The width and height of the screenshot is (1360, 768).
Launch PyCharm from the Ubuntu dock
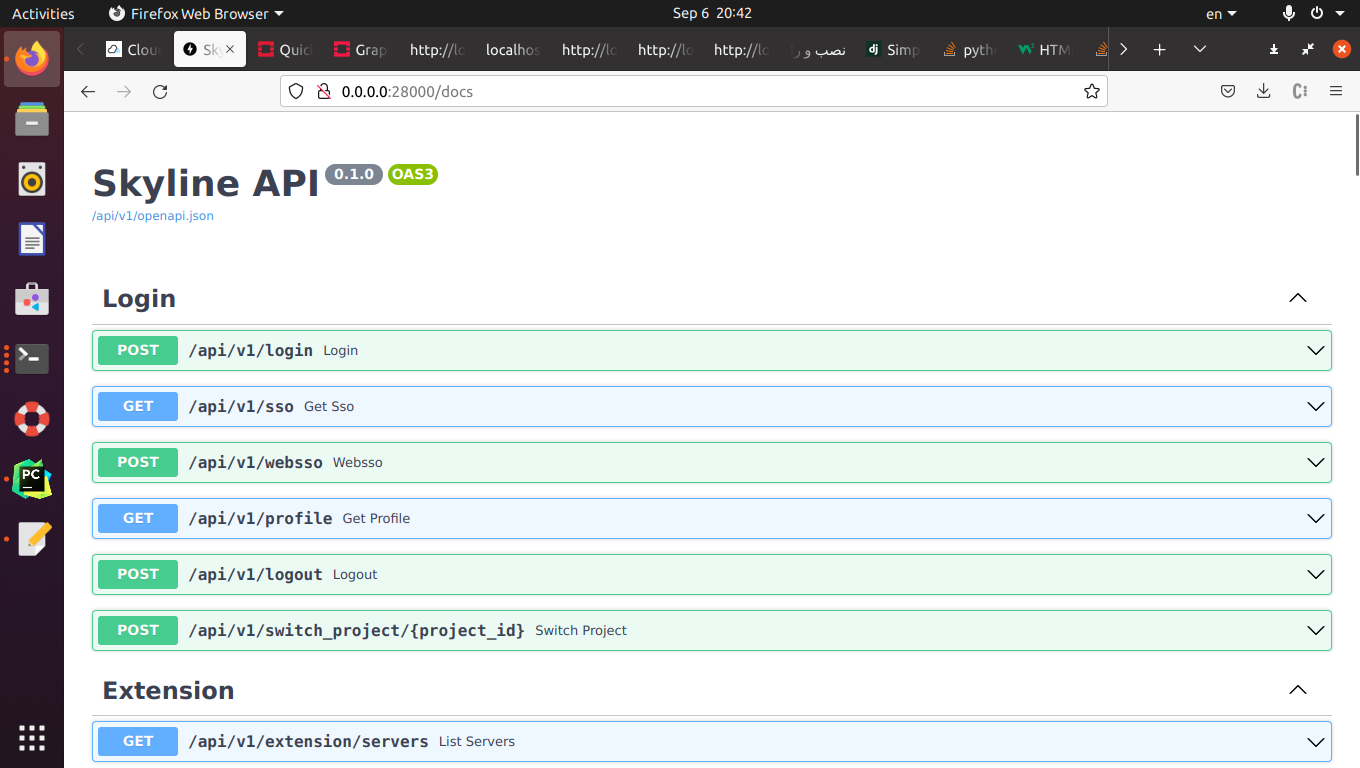[32, 480]
